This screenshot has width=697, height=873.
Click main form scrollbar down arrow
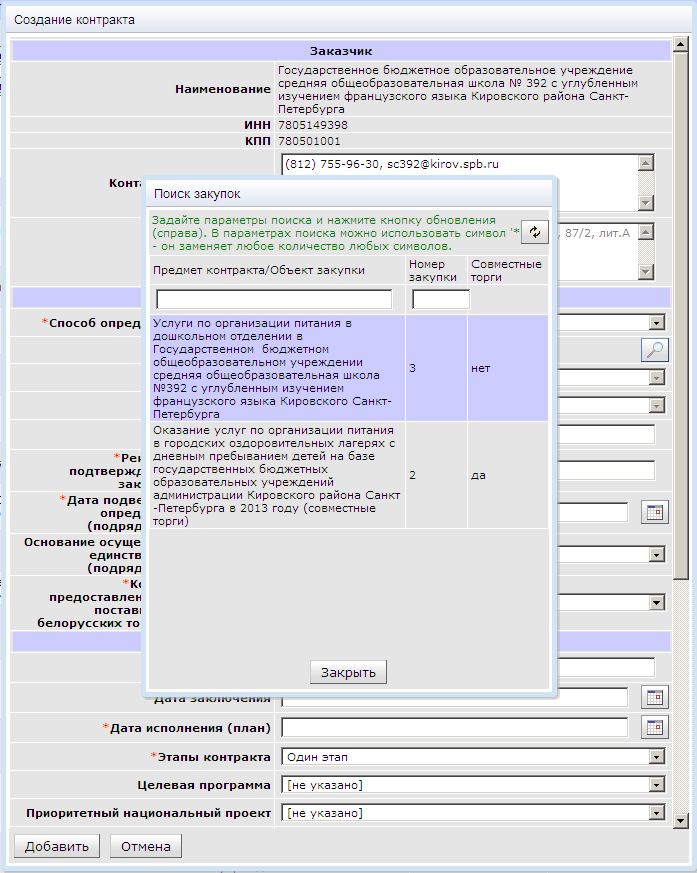coord(680,820)
